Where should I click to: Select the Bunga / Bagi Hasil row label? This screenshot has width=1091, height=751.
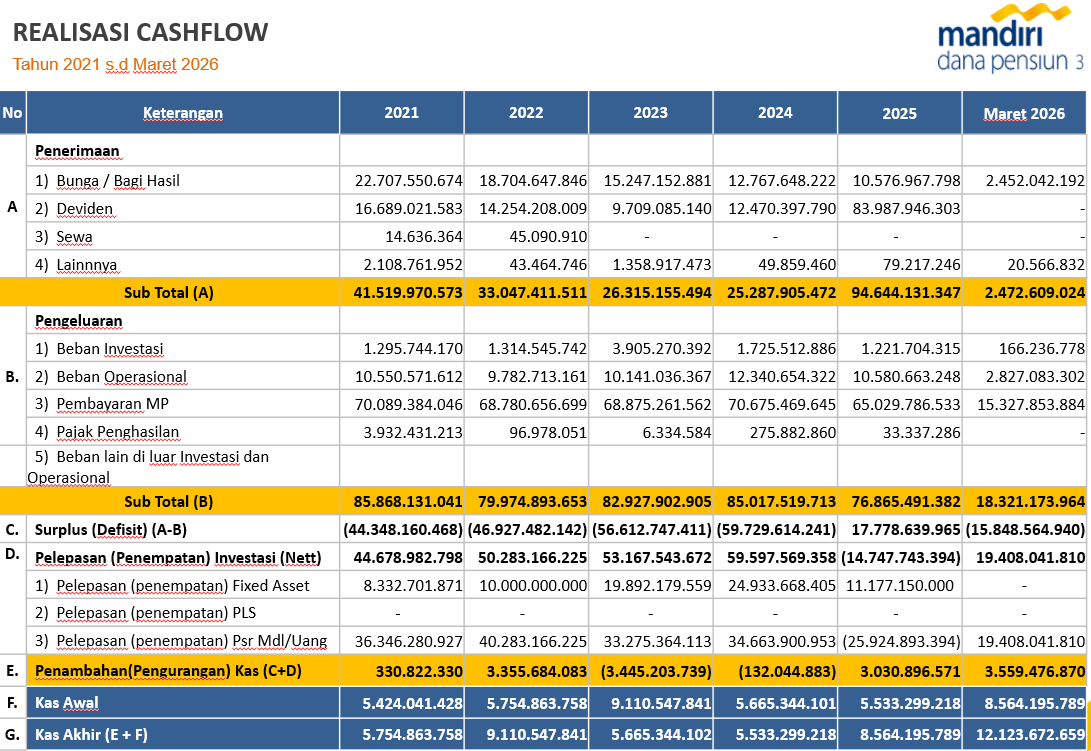pyautogui.click(x=107, y=181)
